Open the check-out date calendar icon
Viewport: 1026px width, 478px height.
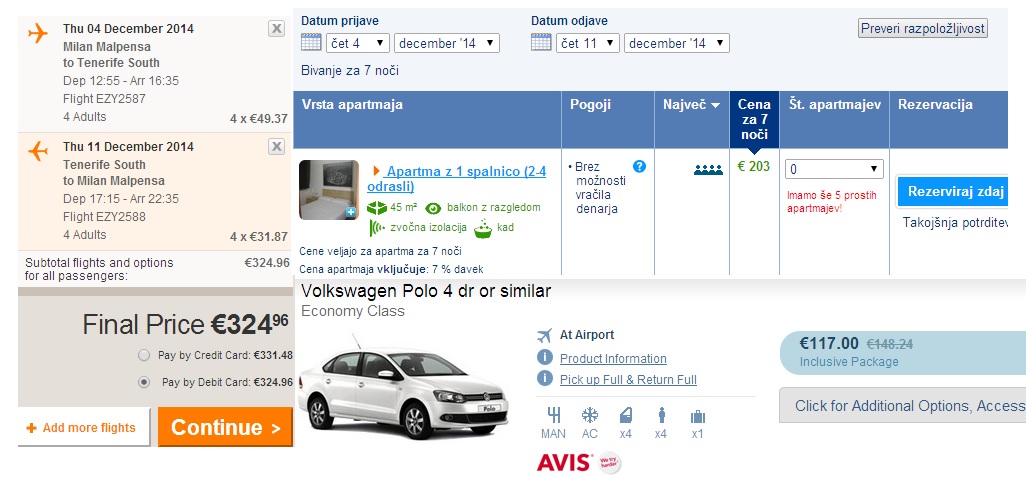coord(541,42)
